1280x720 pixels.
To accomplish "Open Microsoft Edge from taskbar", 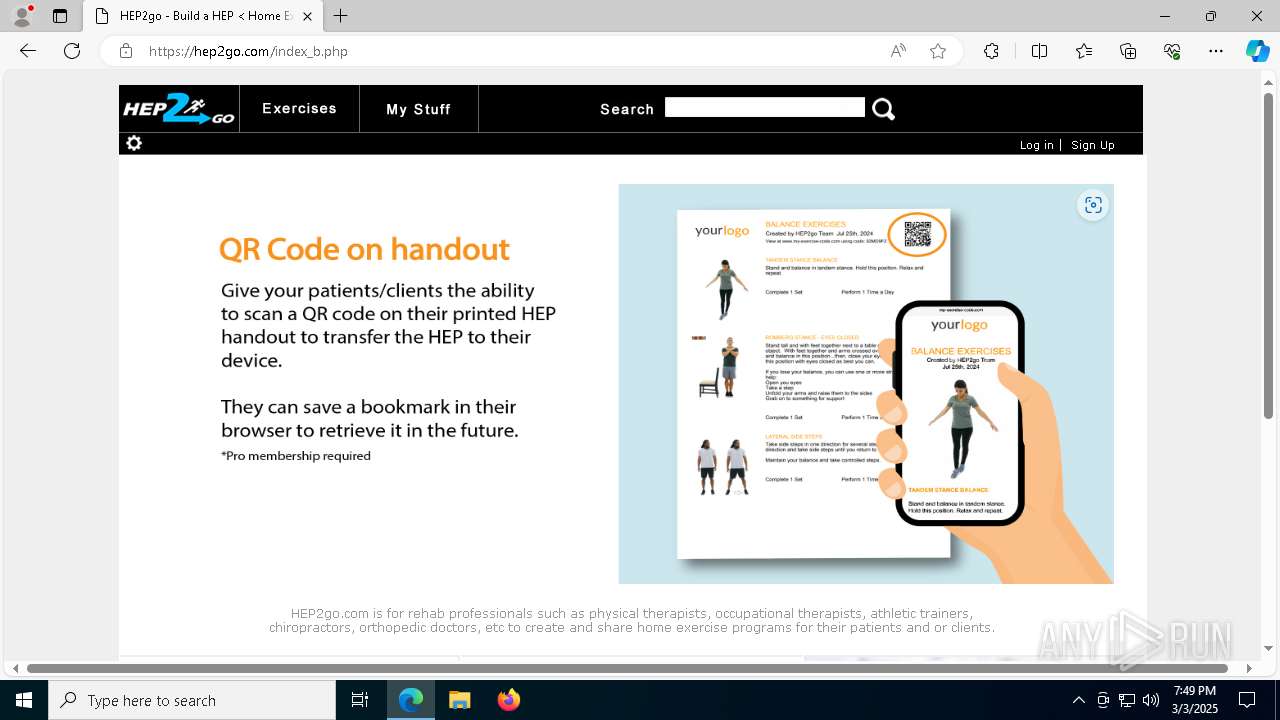I will tap(411, 700).
